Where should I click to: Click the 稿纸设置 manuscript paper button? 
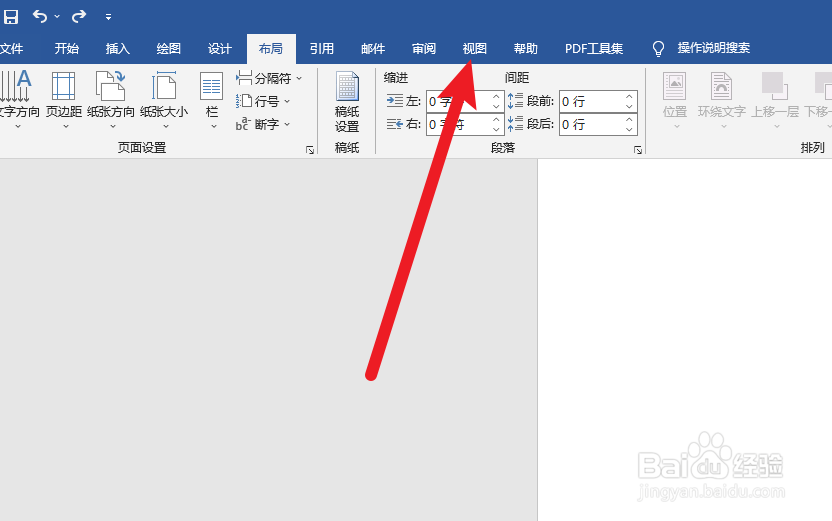click(x=347, y=102)
